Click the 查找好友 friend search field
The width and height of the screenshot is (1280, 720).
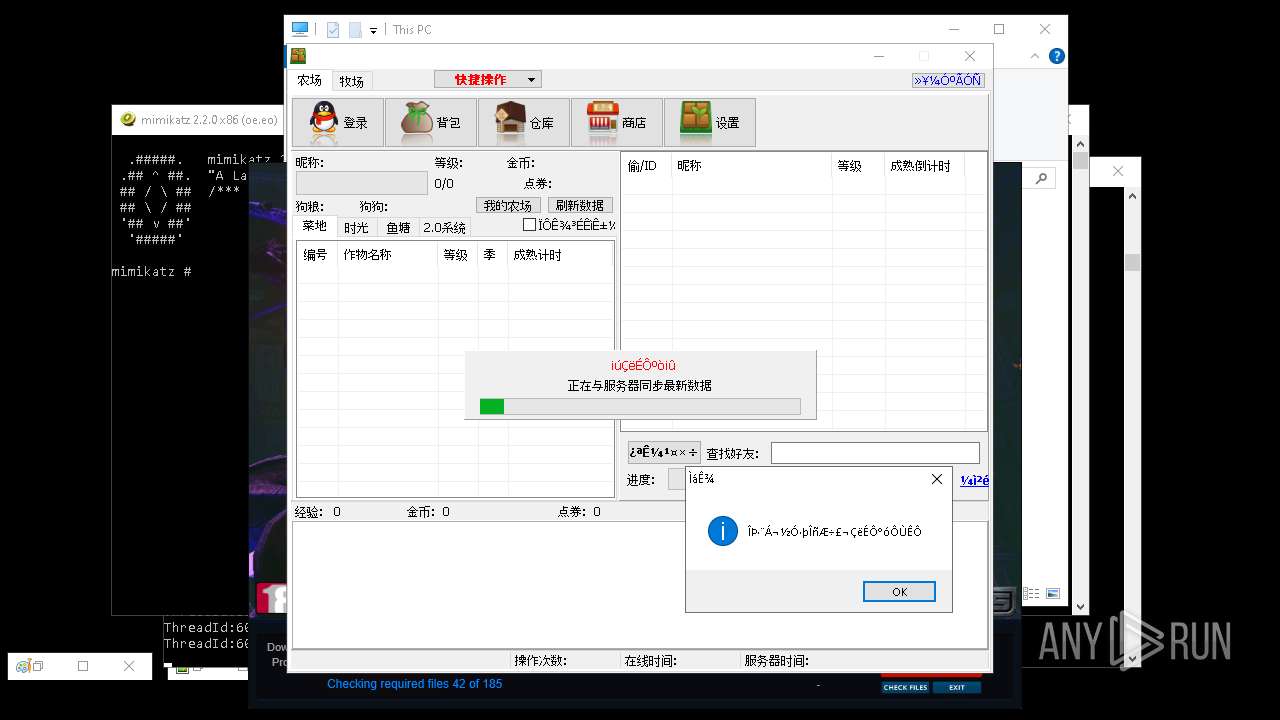click(875, 453)
